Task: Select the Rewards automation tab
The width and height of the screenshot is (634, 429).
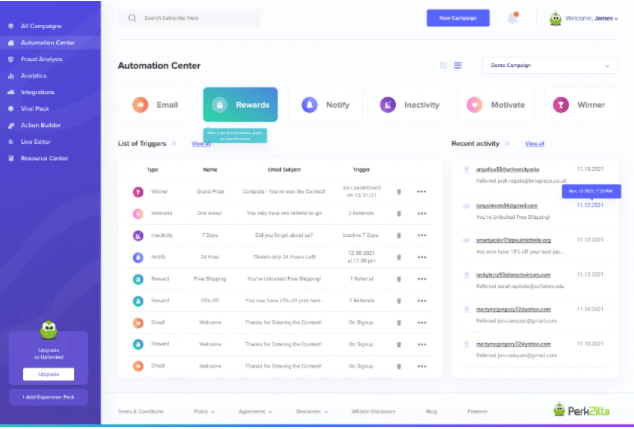Action: tap(240, 105)
